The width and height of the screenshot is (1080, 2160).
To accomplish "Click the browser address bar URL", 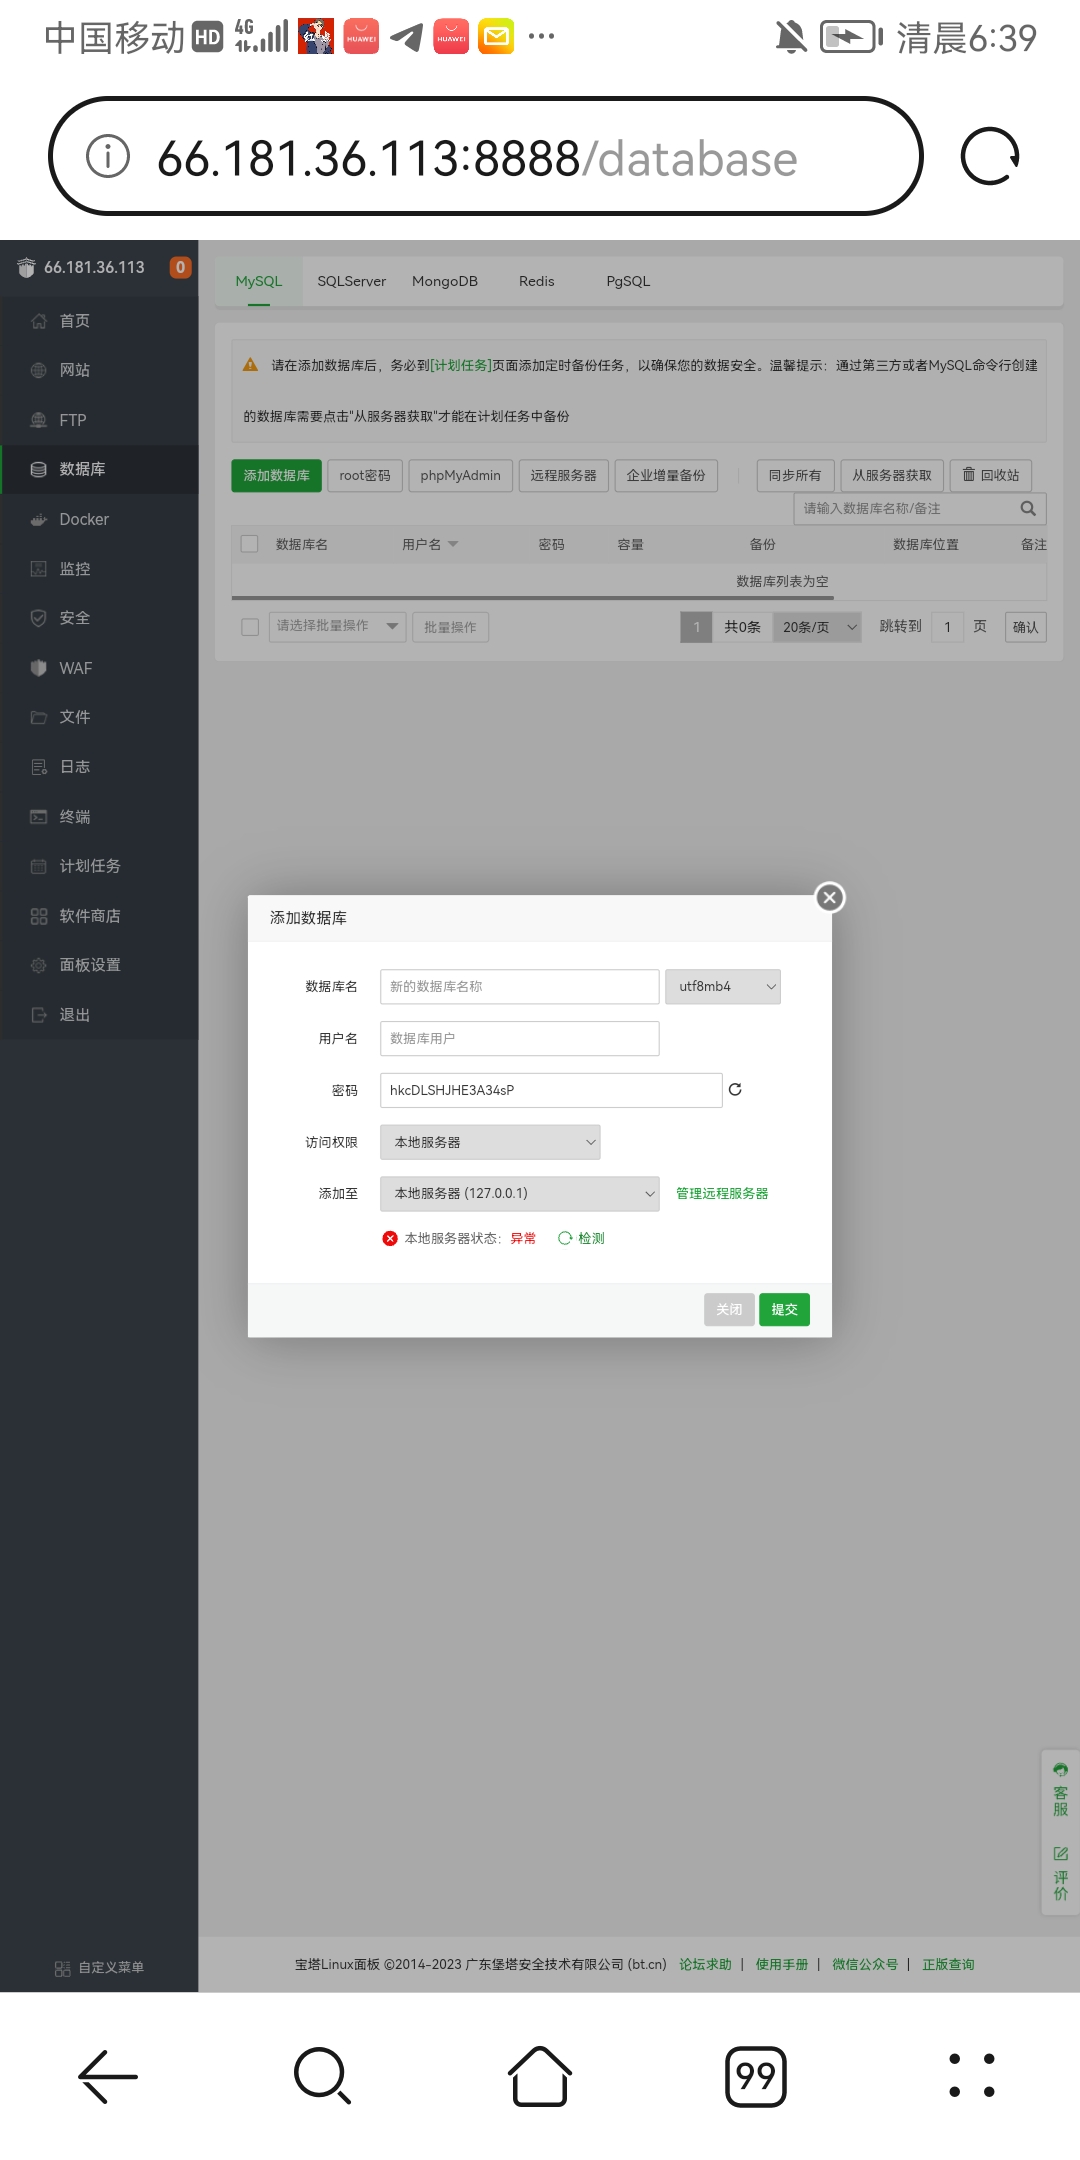I will [477, 158].
